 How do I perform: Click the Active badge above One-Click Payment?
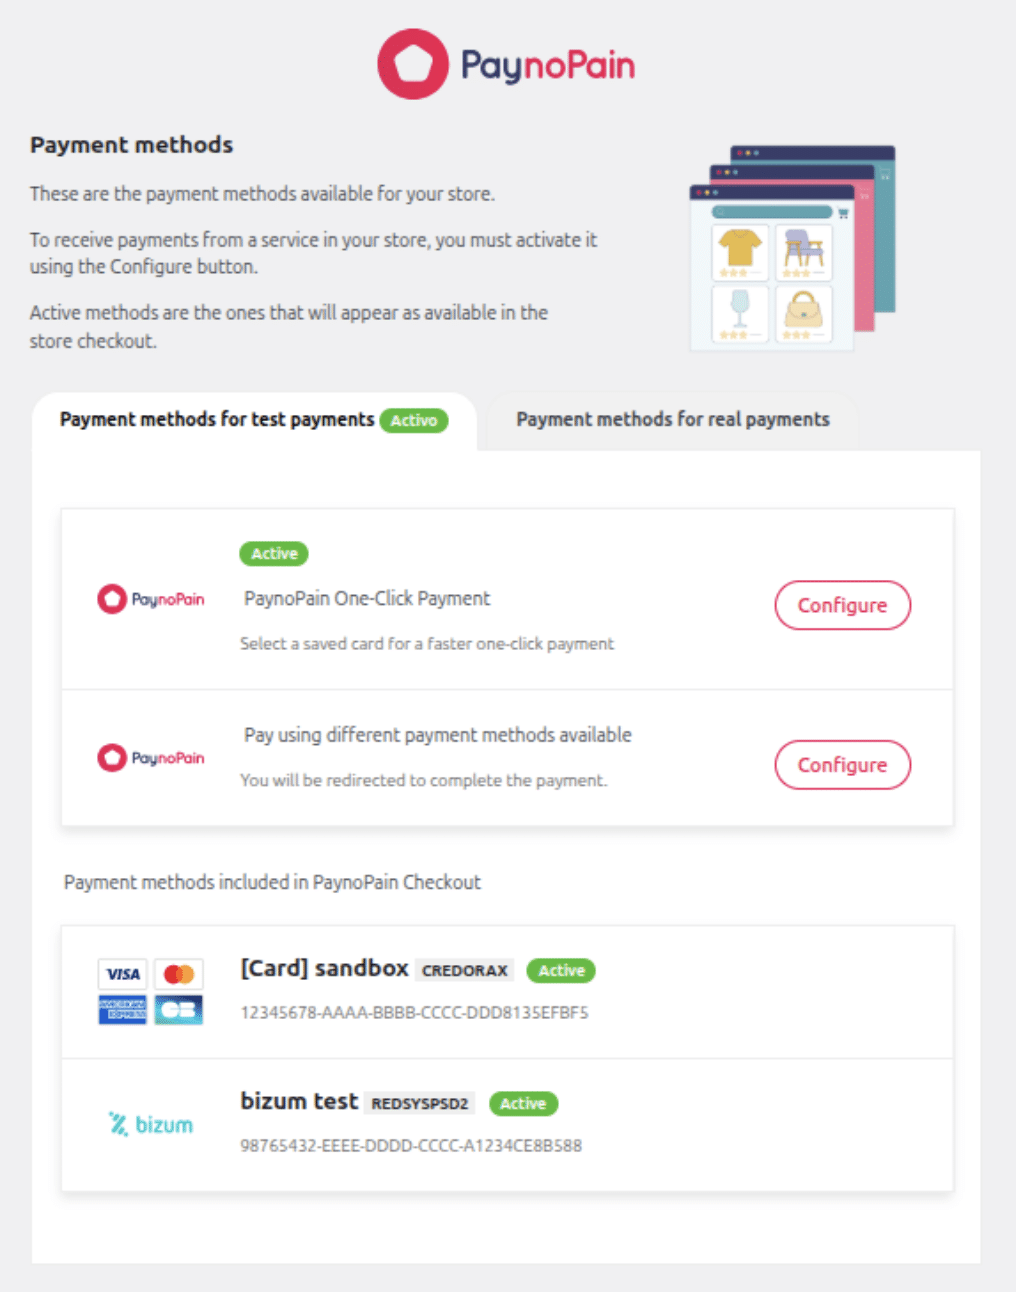coord(274,553)
